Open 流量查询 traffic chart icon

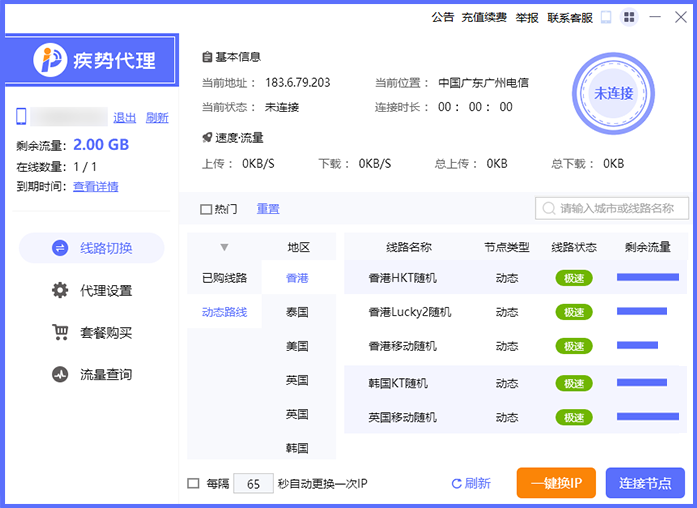[x=60, y=375]
